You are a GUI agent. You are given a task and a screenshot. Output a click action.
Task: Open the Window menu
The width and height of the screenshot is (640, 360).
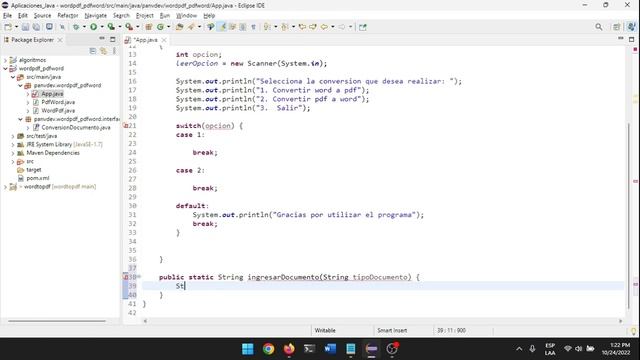point(186,16)
